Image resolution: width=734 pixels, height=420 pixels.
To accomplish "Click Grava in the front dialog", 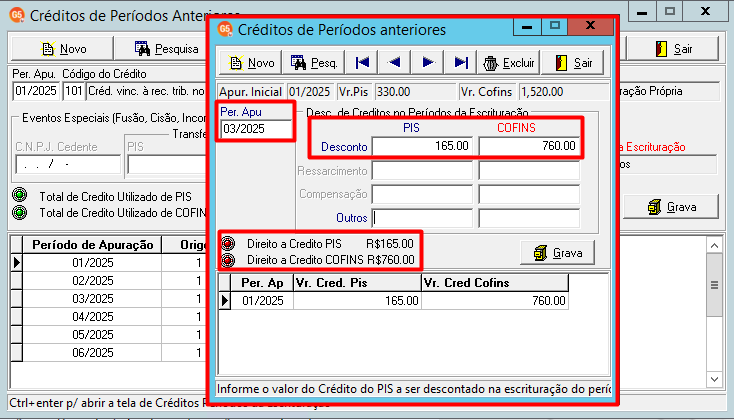I will (558, 253).
